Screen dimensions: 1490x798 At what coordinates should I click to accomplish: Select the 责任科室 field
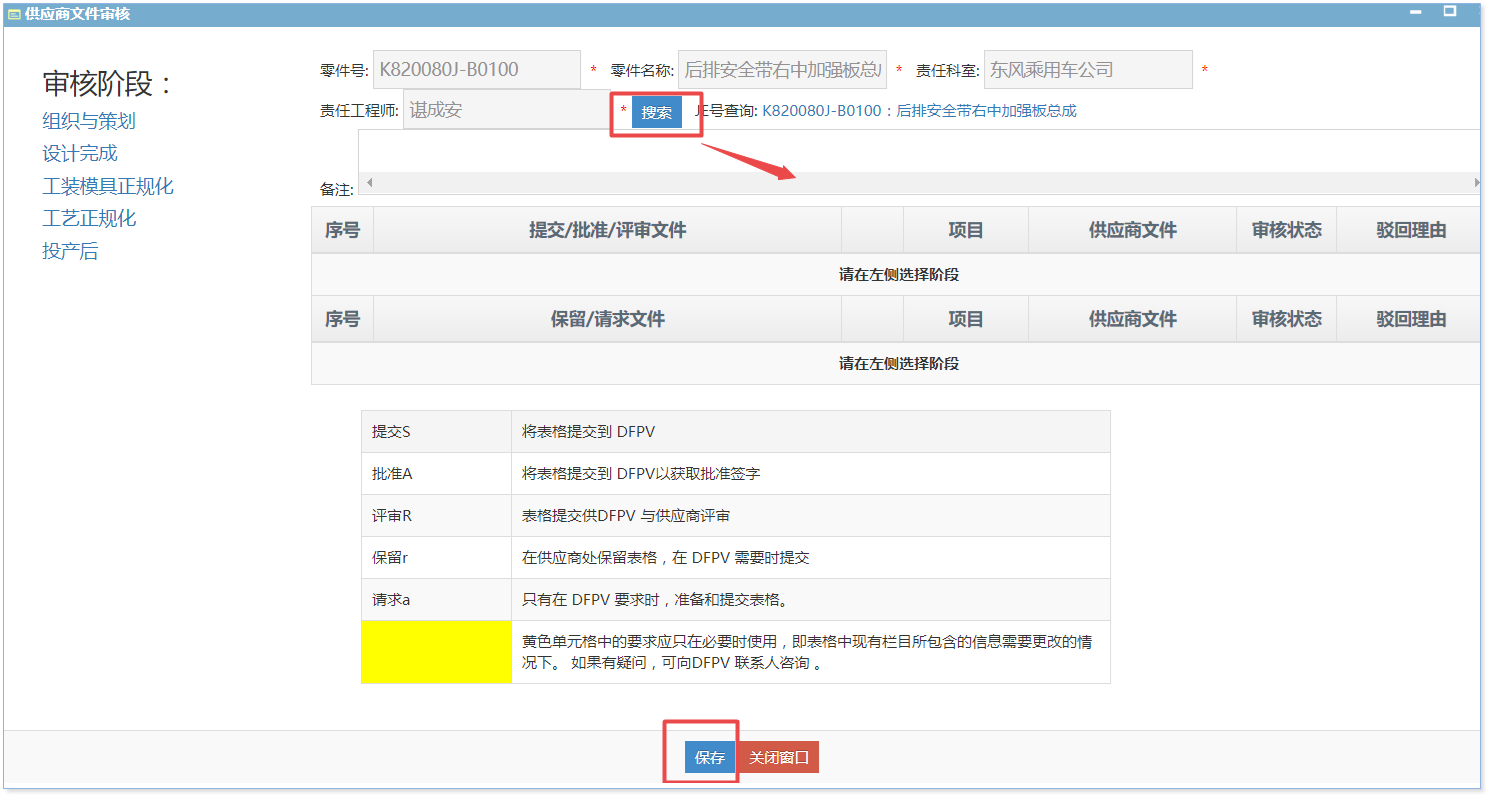[1087, 70]
